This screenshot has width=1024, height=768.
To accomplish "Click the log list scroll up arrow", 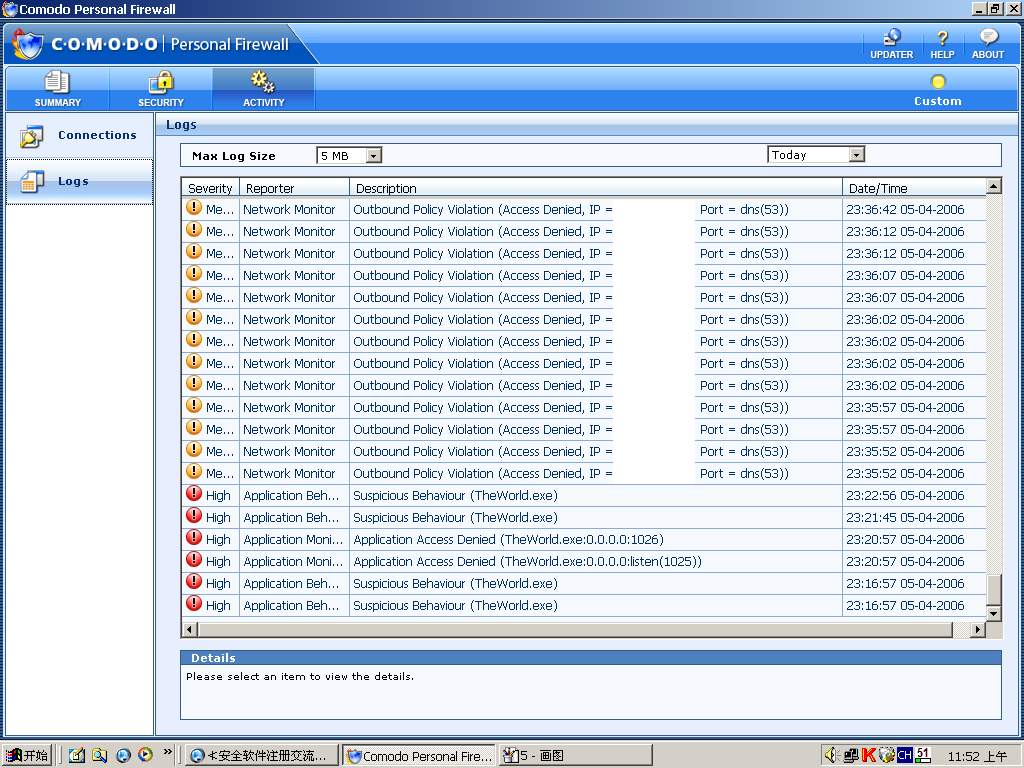I will click(x=993, y=186).
